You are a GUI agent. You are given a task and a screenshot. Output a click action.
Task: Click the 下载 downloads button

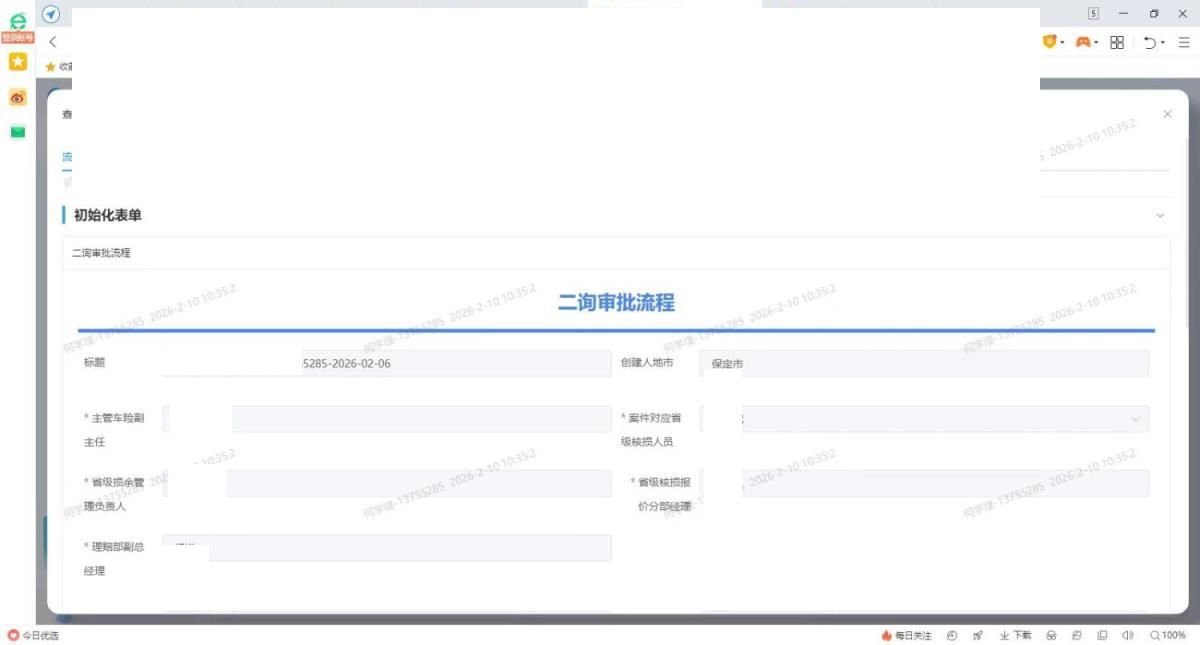pos(1015,635)
